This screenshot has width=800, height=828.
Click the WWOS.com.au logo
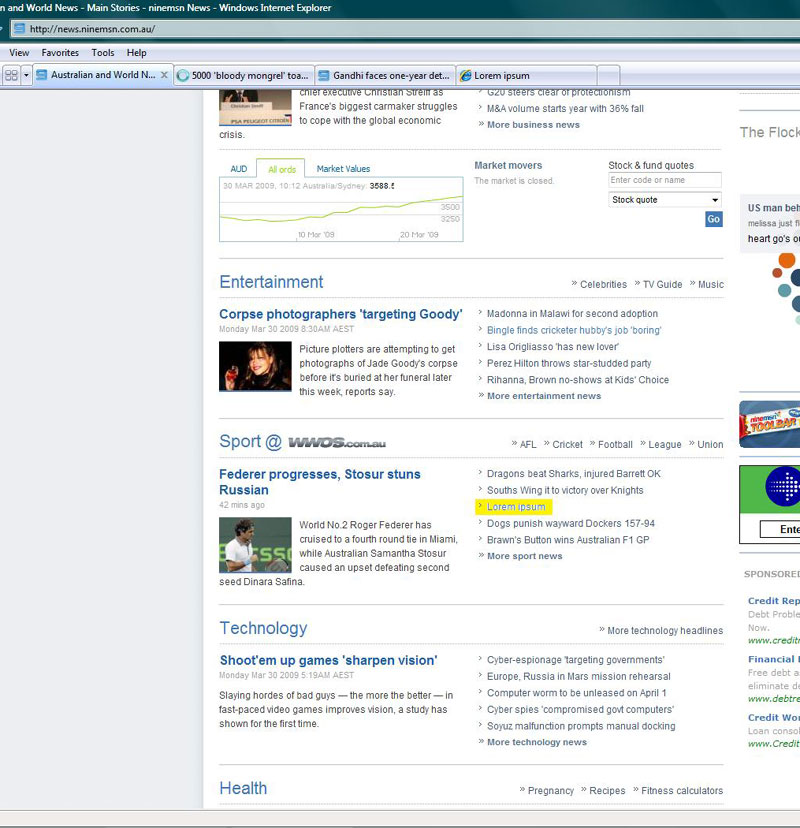tap(337, 443)
